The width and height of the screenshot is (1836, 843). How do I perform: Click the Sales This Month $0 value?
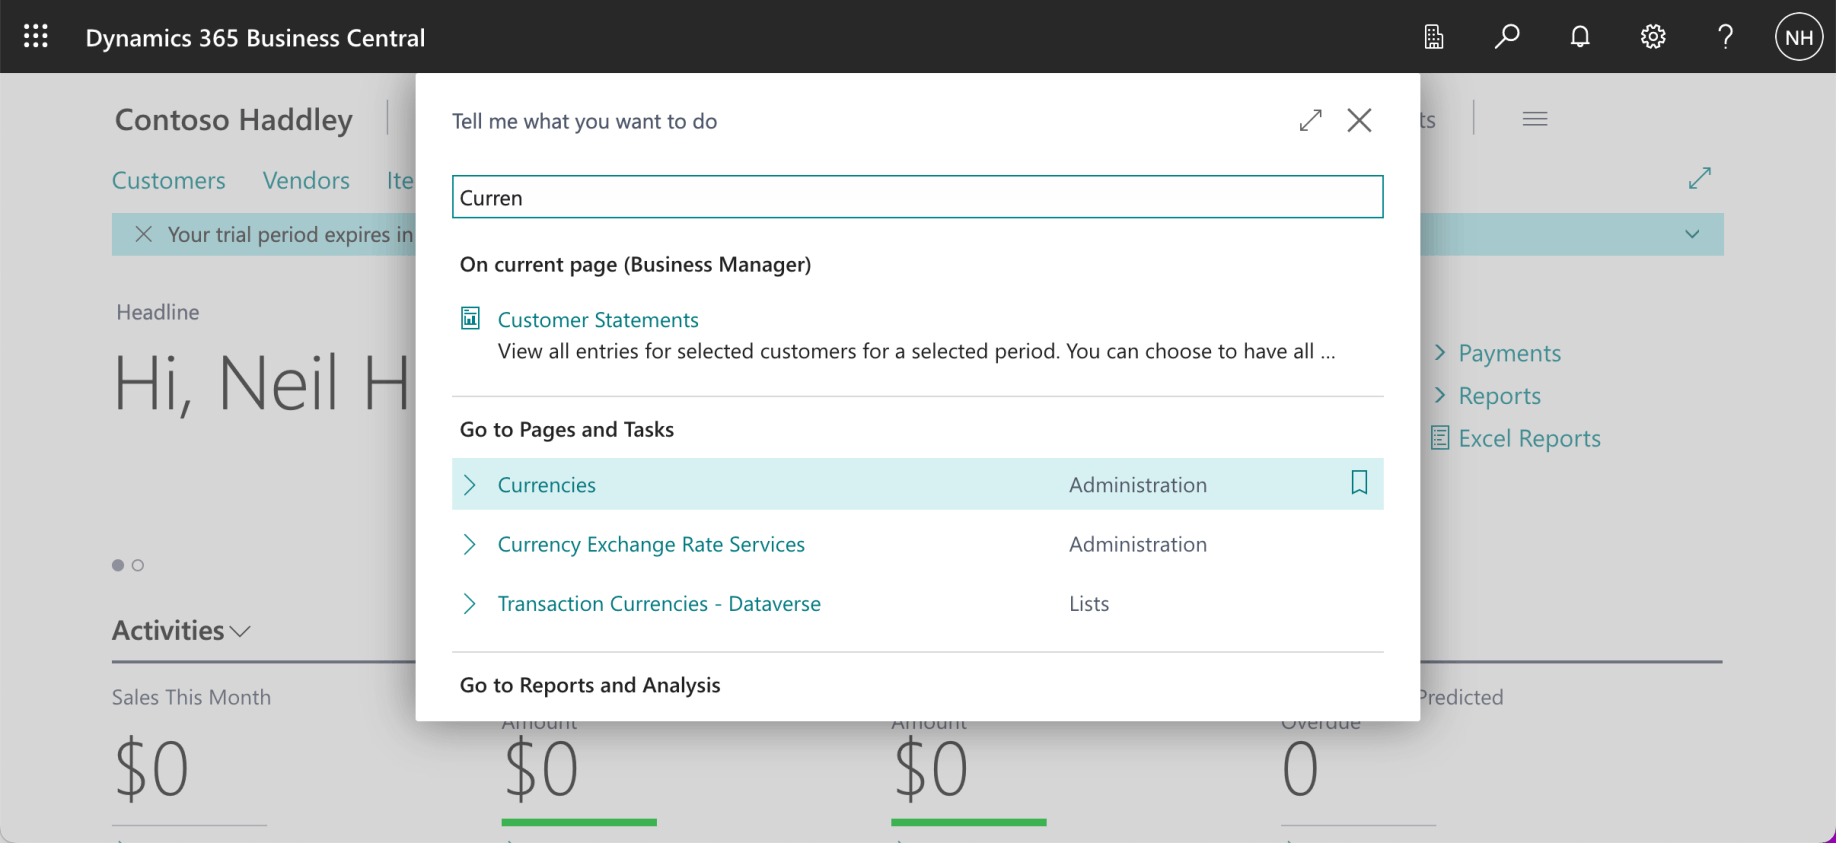coord(151,769)
